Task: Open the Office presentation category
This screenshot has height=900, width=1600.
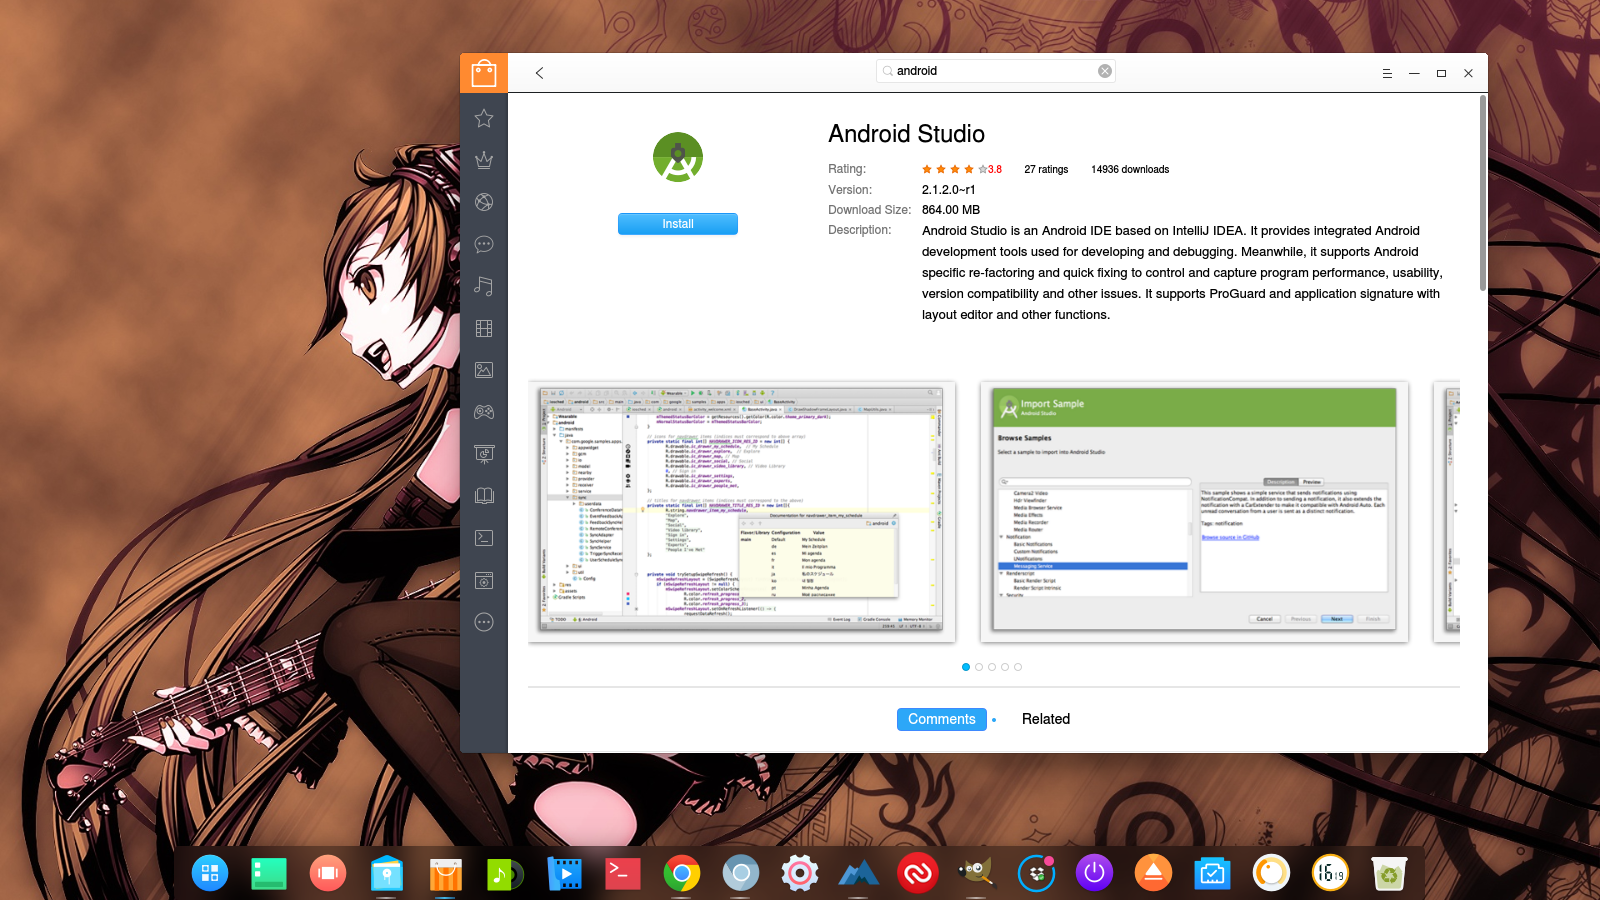Action: click(484, 454)
